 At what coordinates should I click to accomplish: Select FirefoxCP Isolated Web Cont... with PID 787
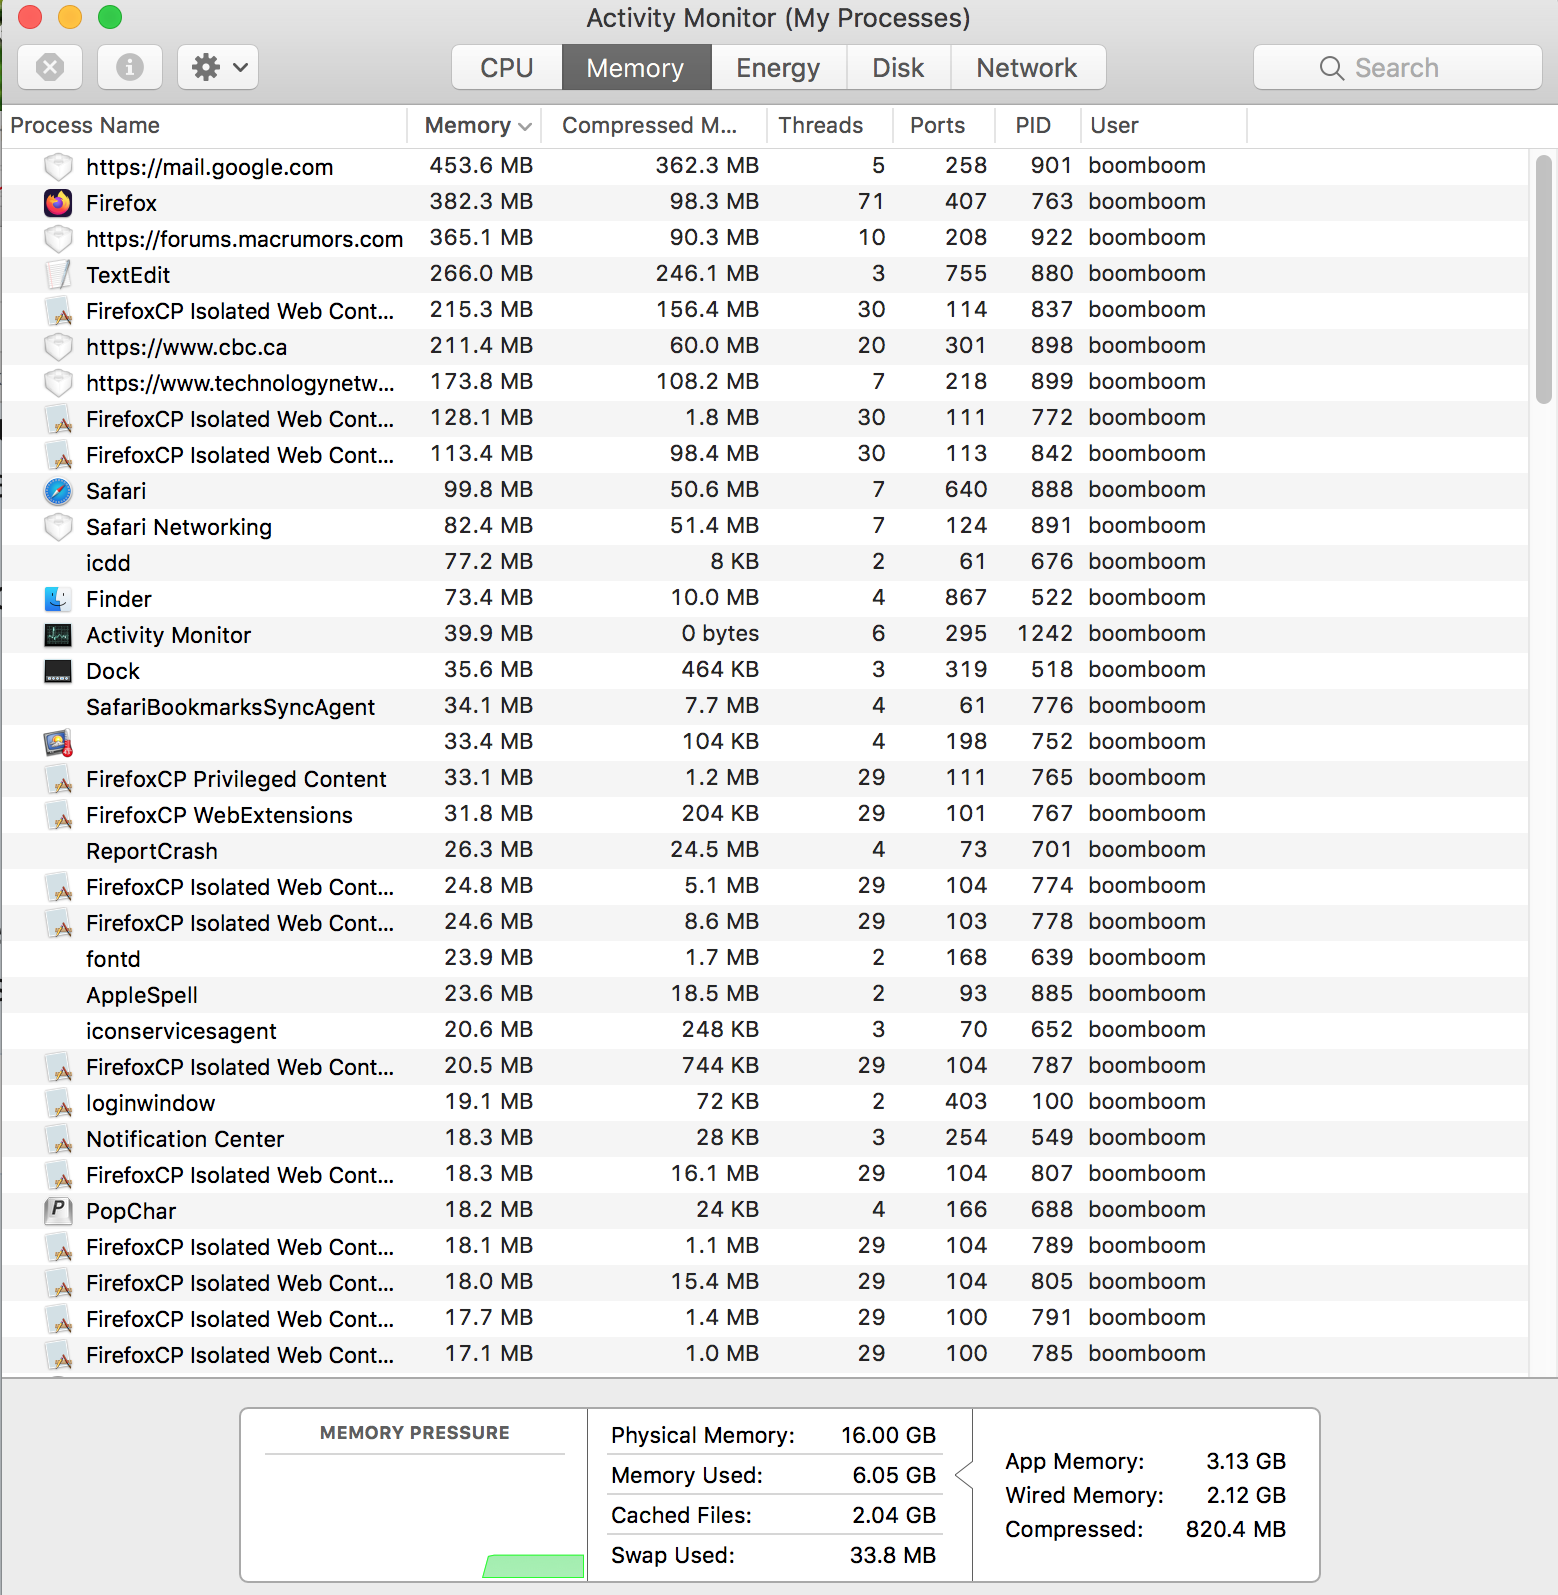point(240,1067)
